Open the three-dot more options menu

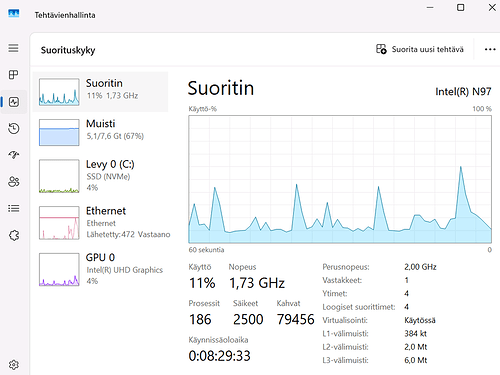tap(490, 49)
